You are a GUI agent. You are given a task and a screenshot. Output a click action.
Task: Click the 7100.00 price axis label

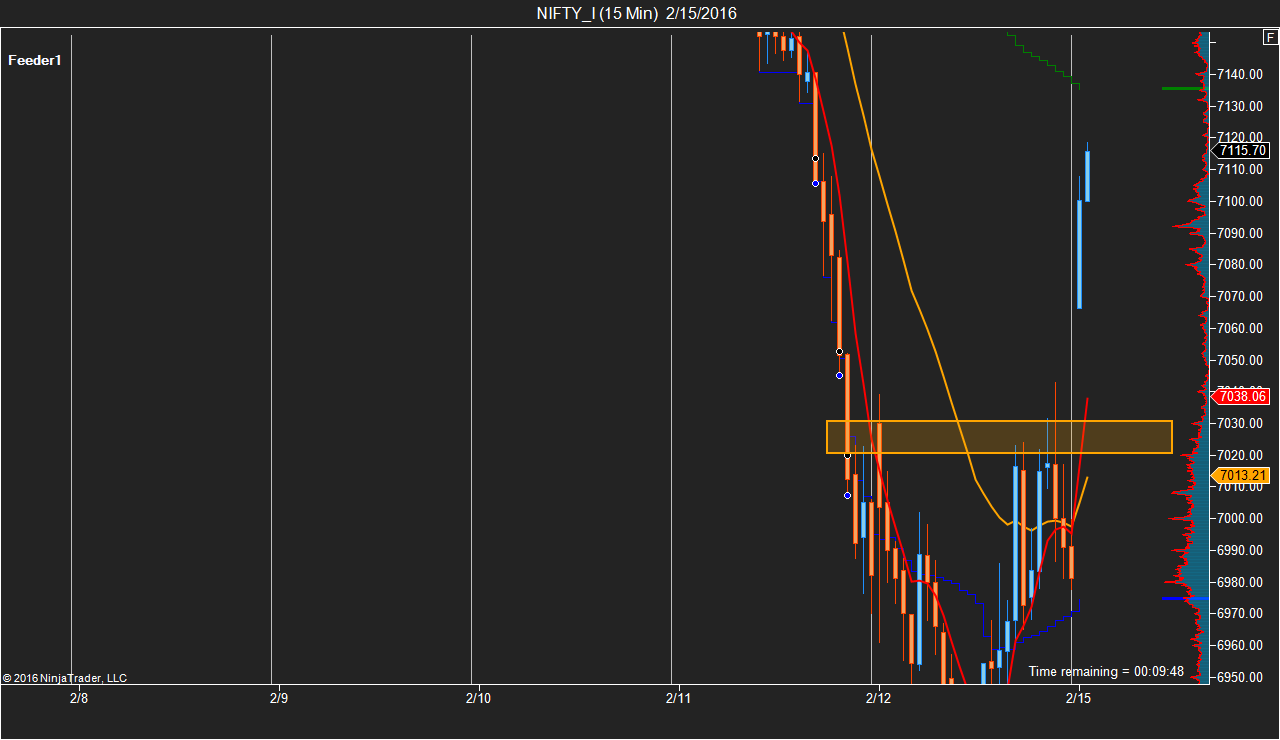pos(1240,201)
